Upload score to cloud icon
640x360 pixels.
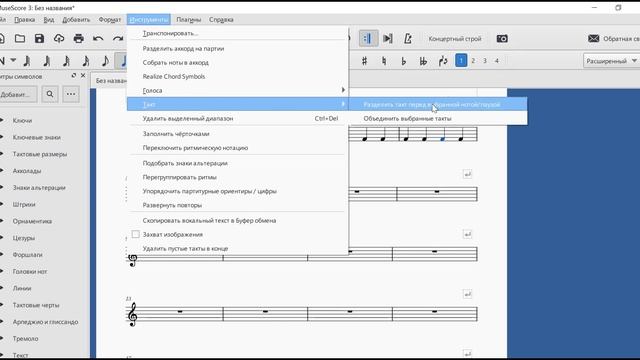[x=59, y=39]
